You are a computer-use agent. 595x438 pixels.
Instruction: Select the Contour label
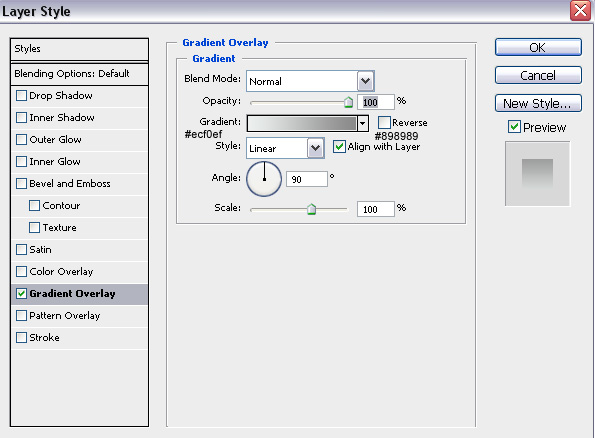[61, 205]
